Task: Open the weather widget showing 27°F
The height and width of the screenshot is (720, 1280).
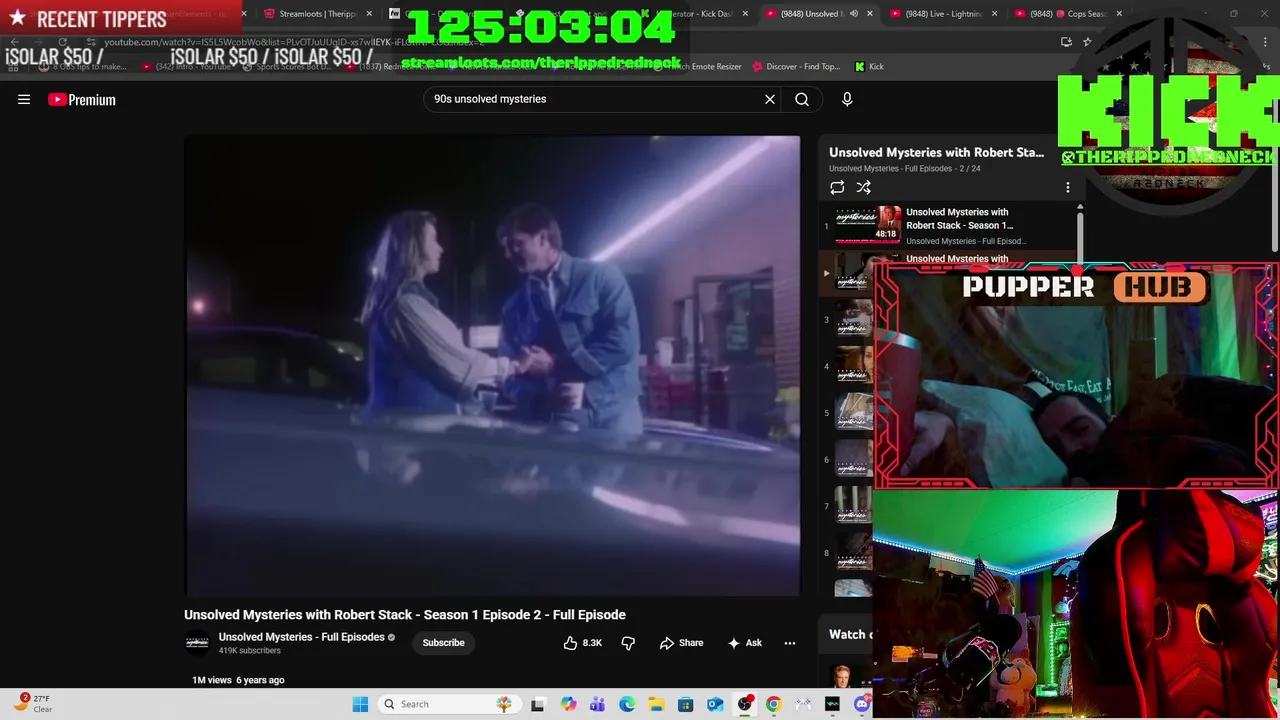Action: pos(32,704)
